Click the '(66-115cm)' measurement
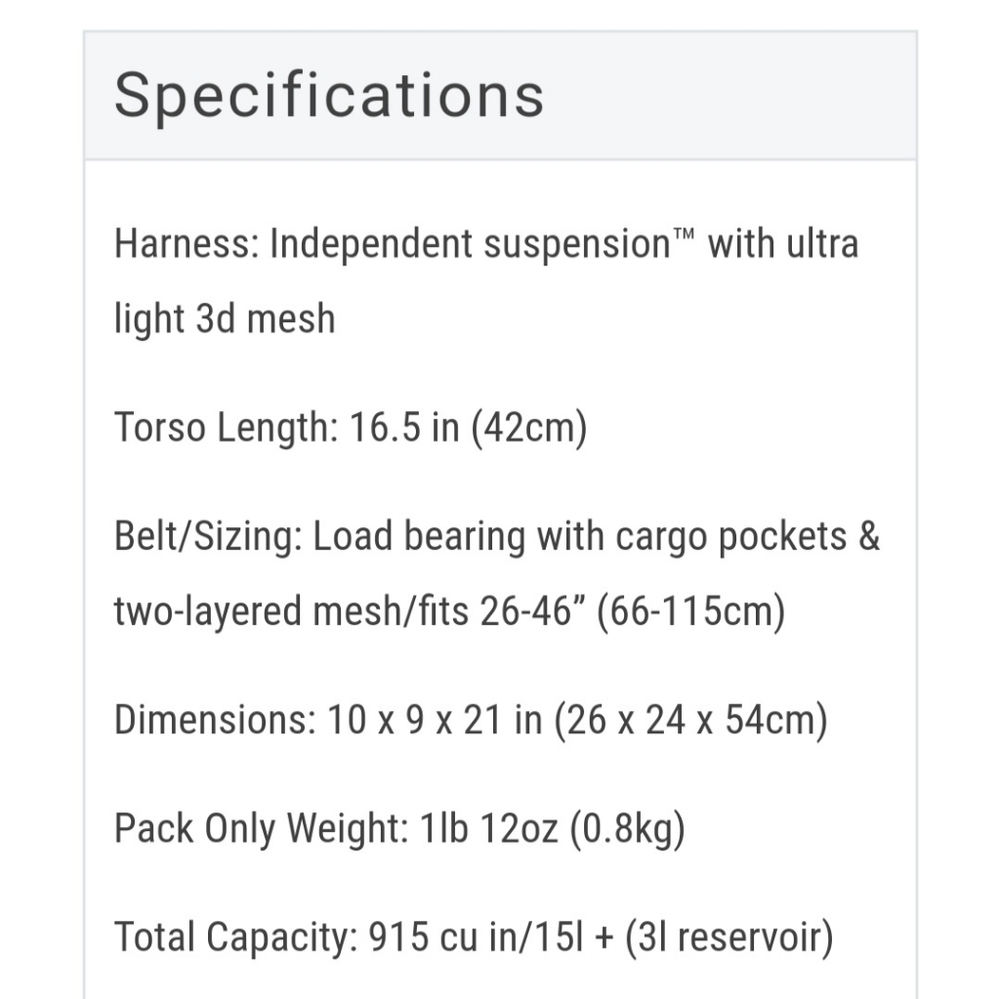 point(691,611)
